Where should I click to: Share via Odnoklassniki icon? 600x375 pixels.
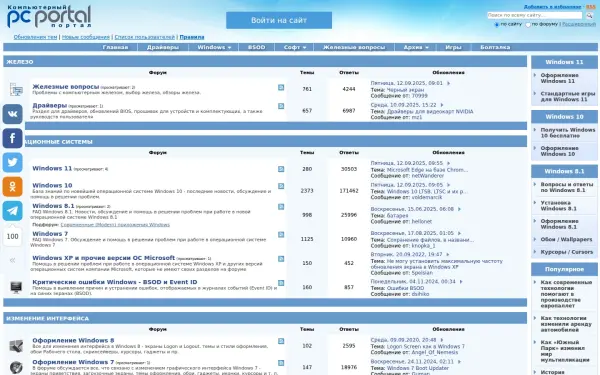pos(13,186)
